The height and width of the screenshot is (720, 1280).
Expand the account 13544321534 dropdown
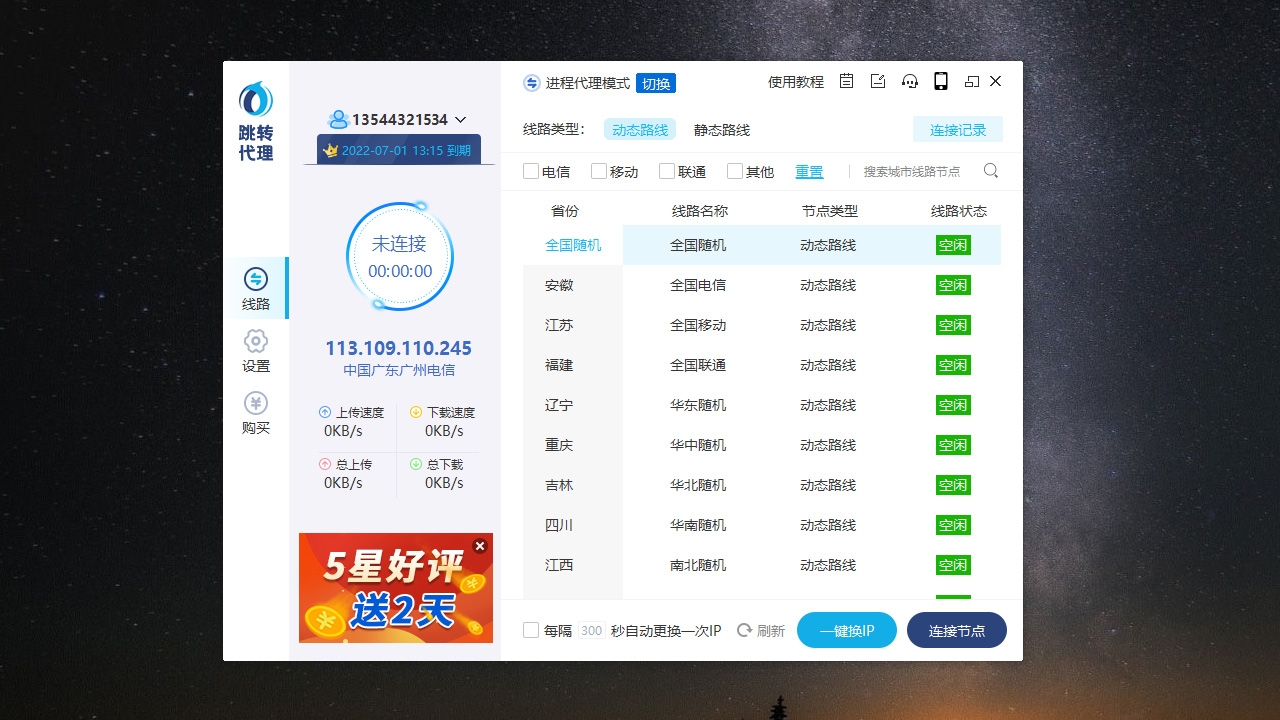click(x=460, y=120)
